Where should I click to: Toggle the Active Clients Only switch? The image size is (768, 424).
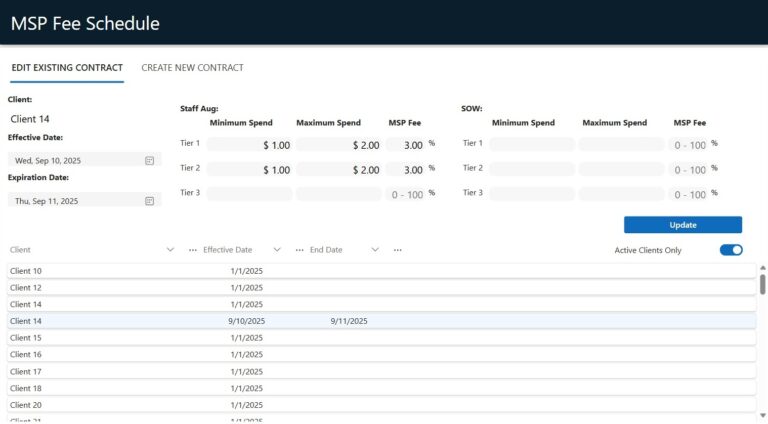[731, 250]
